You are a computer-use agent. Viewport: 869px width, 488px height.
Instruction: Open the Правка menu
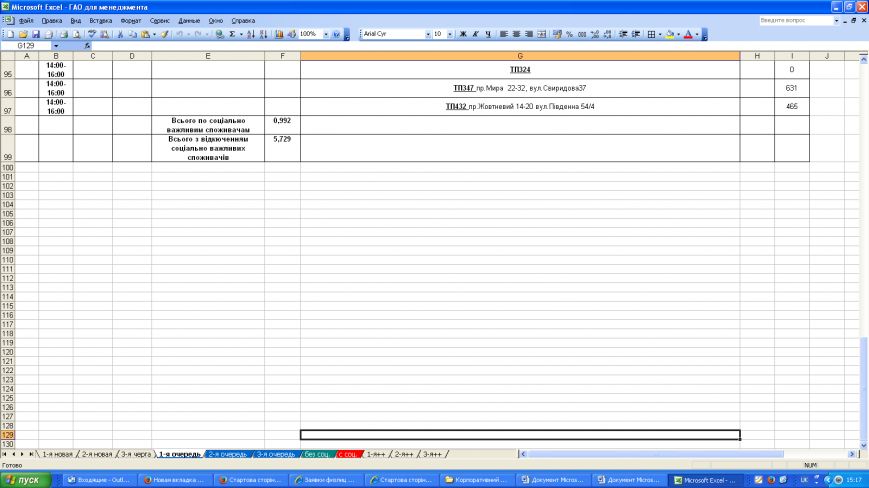(52, 20)
